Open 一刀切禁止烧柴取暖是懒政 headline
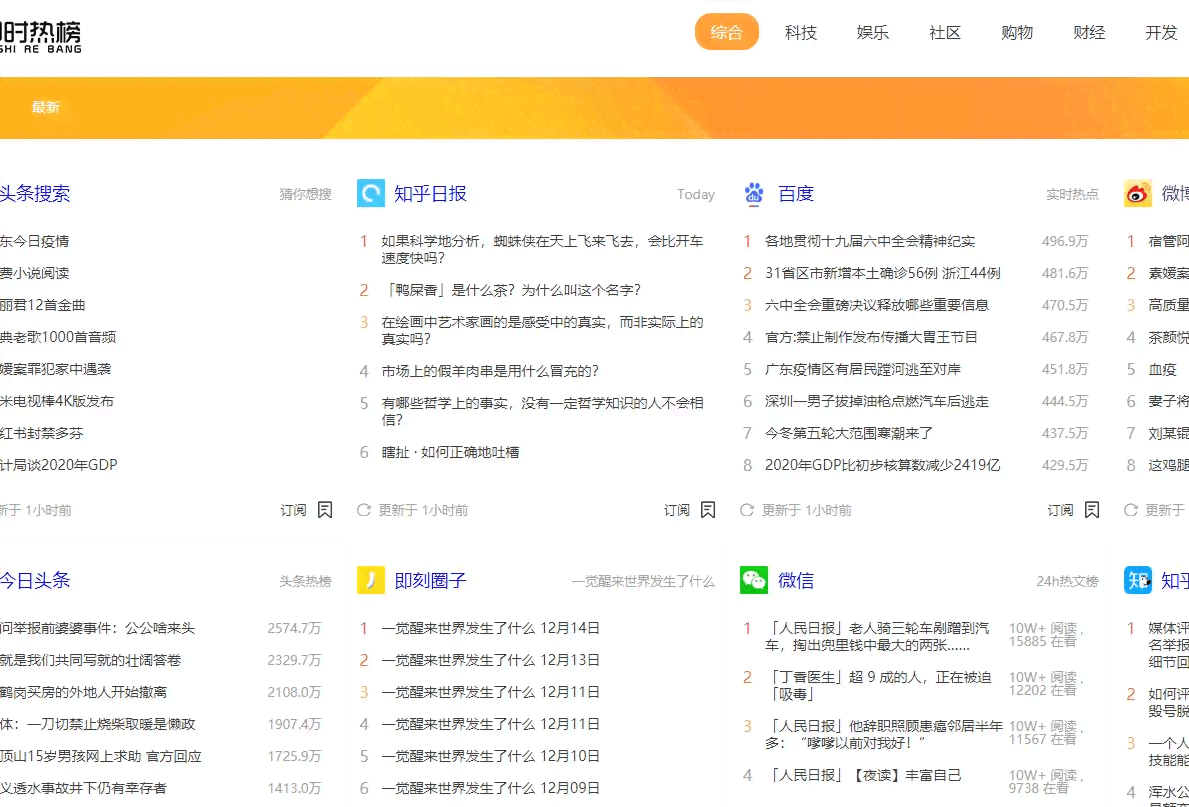The height and width of the screenshot is (807, 1189). 98,724
